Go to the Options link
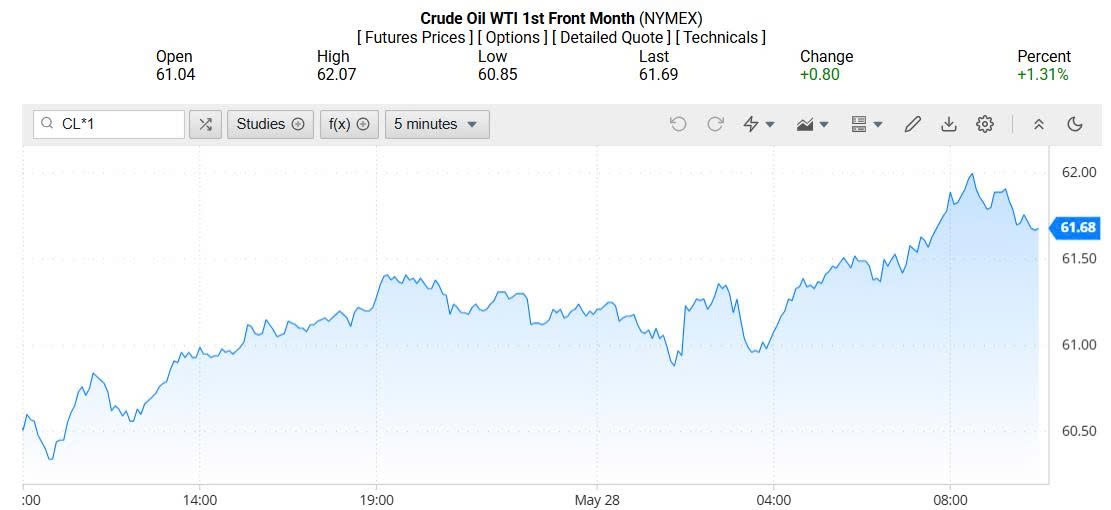This screenshot has height=510, width=1111. tap(511, 37)
